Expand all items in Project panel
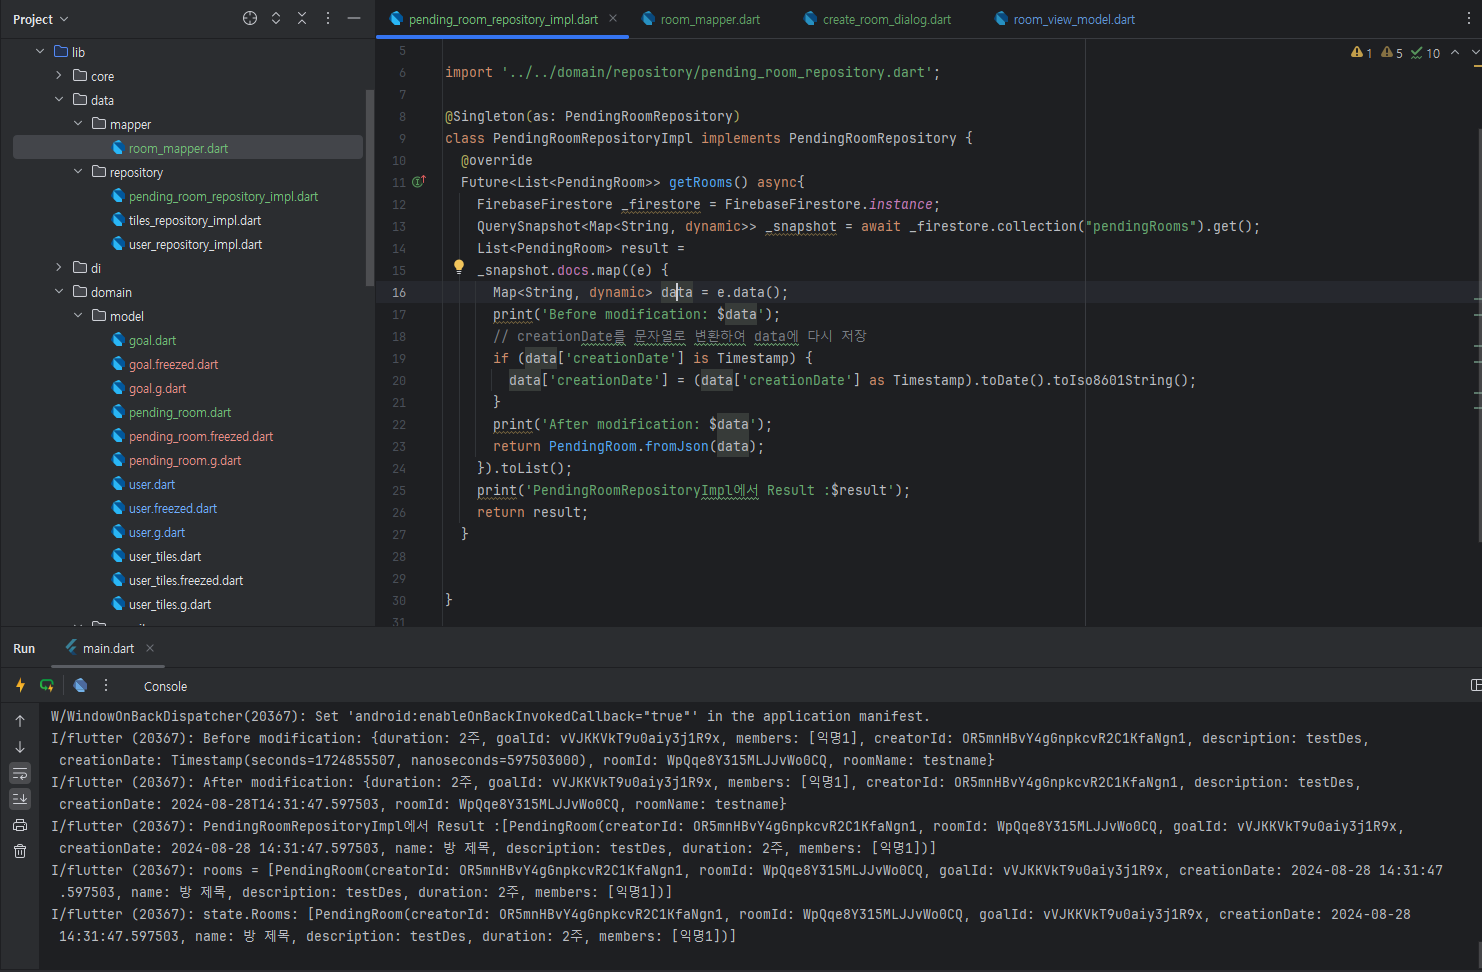Viewport: 1482px width, 972px height. click(276, 18)
